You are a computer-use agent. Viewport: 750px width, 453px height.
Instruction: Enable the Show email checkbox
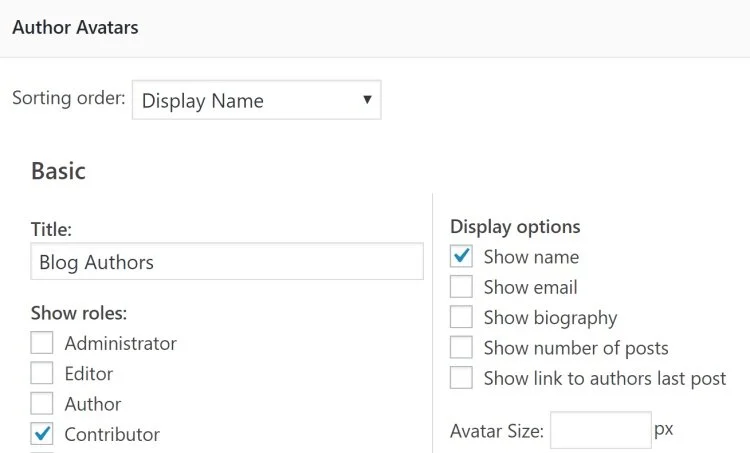point(461,287)
